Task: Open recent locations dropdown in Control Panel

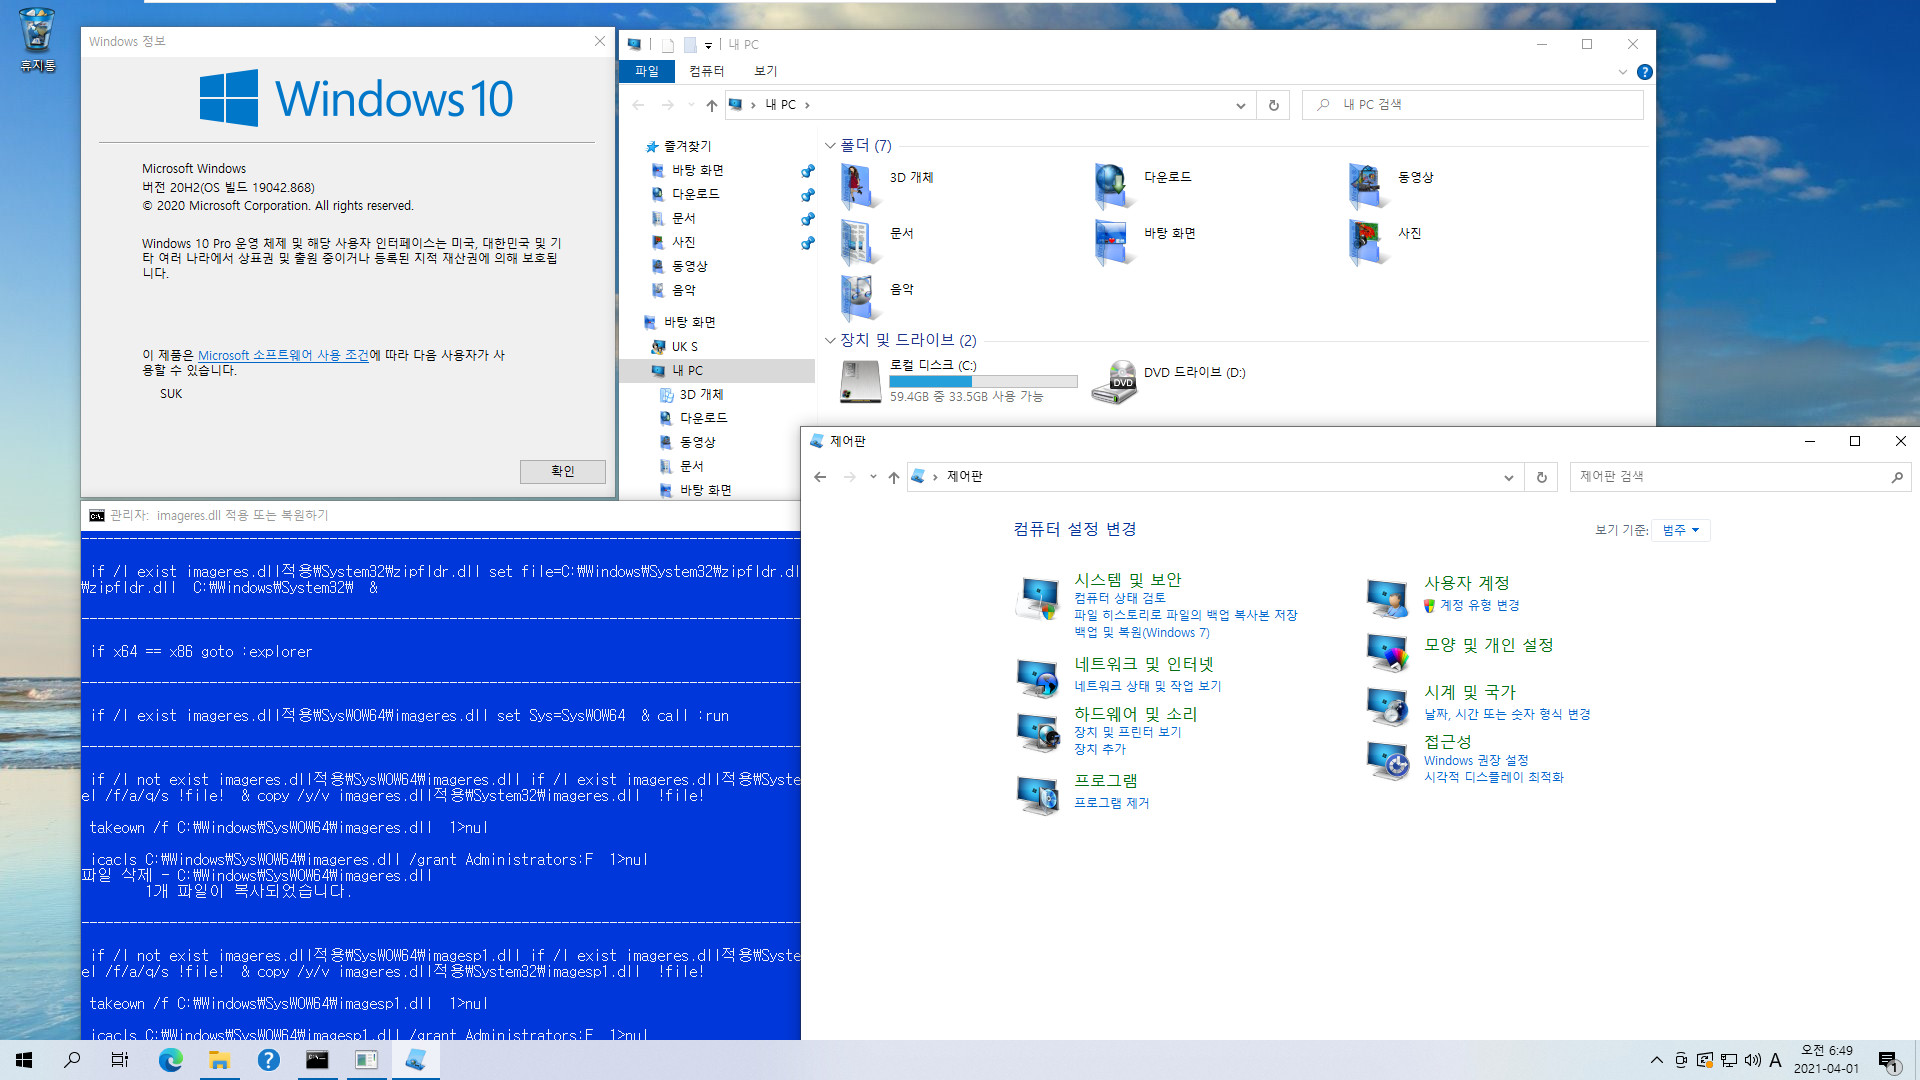Action: (x=873, y=477)
